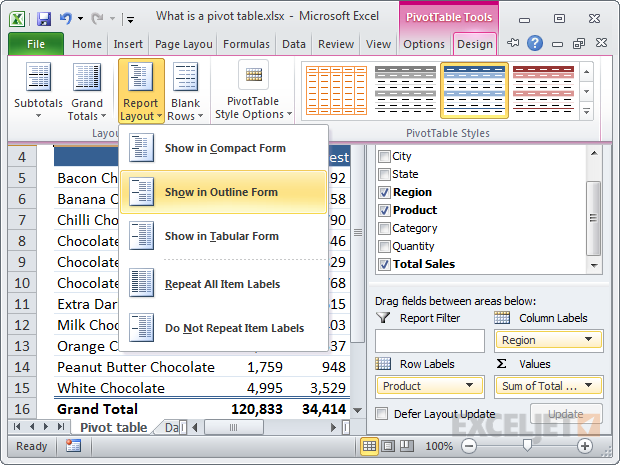Enable Defer Layout Update checkbox
This screenshot has width=620, height=465.
coord(382,414)
